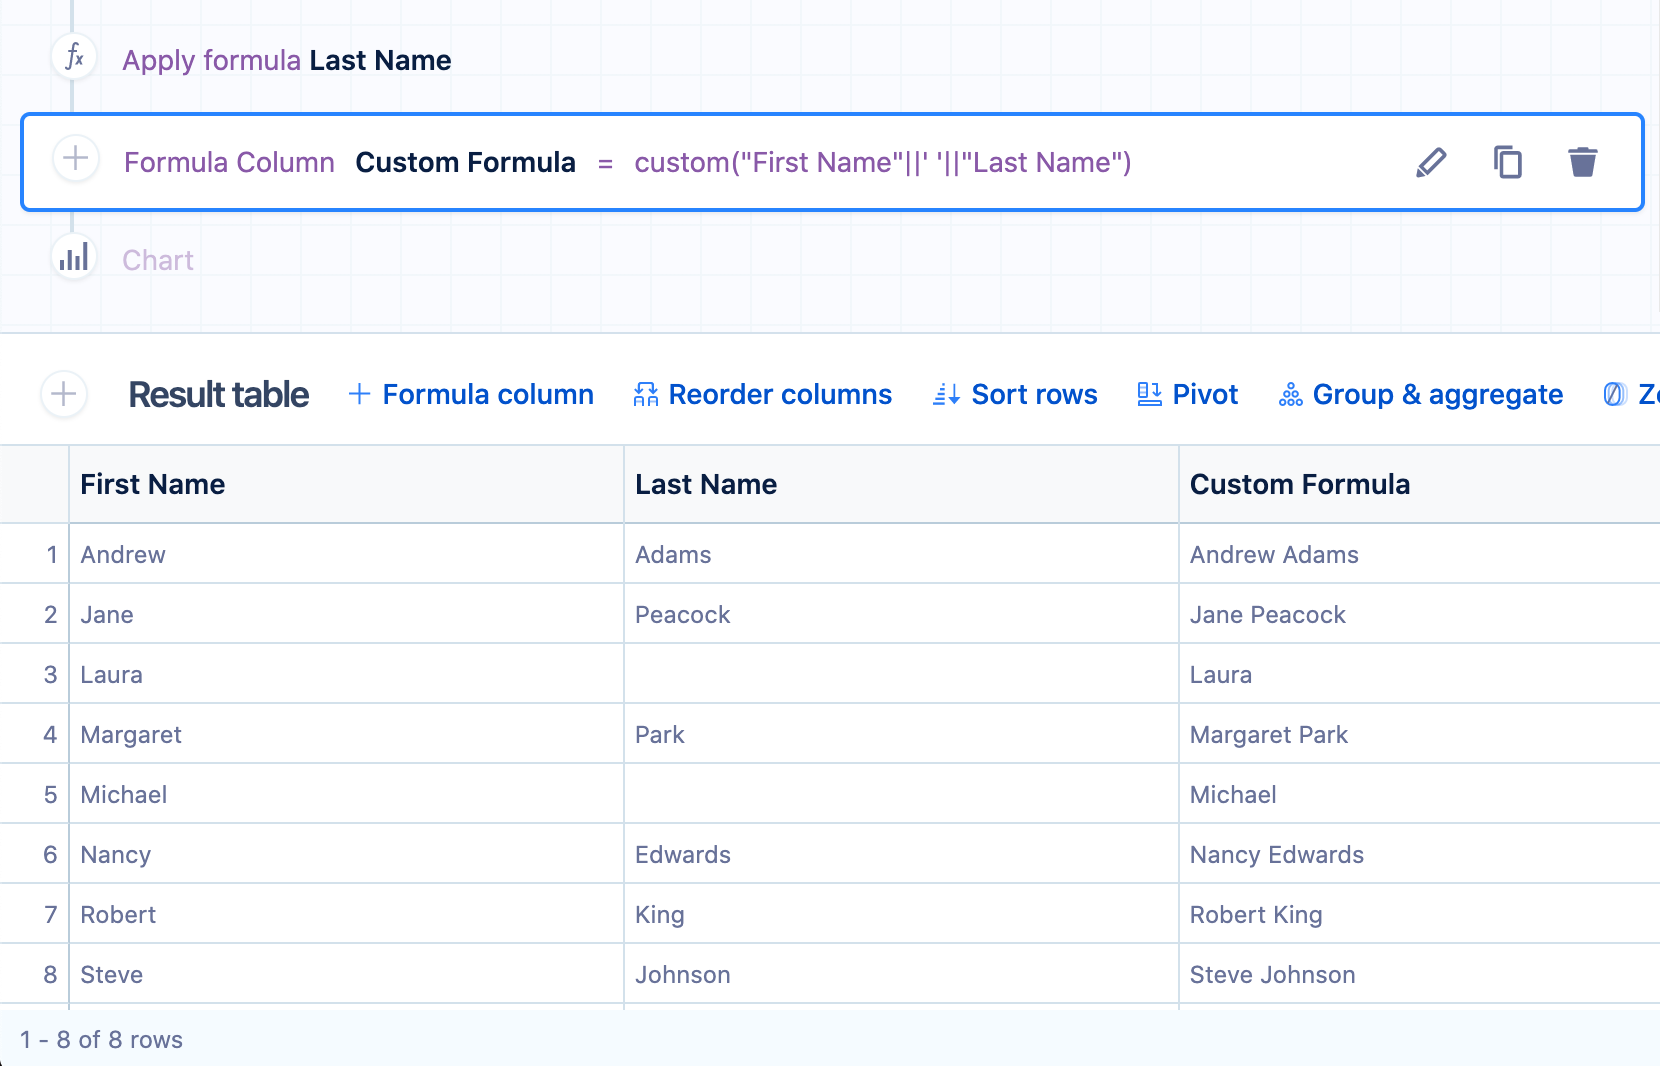Click the First Name column header
Viewport: 1660px width, 1066px height.
153,485
